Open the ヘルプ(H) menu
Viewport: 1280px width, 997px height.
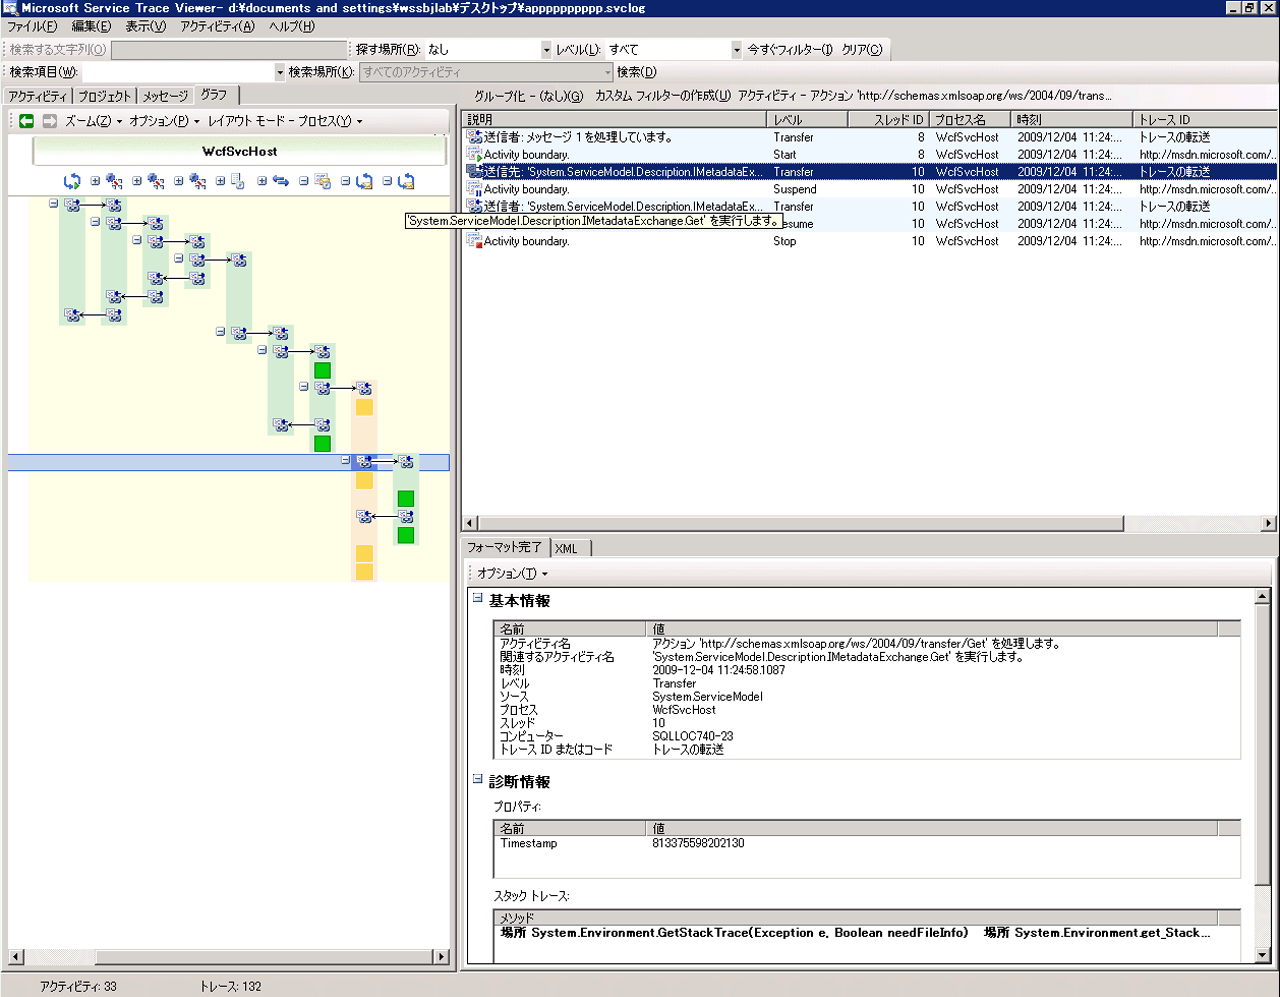291,27
